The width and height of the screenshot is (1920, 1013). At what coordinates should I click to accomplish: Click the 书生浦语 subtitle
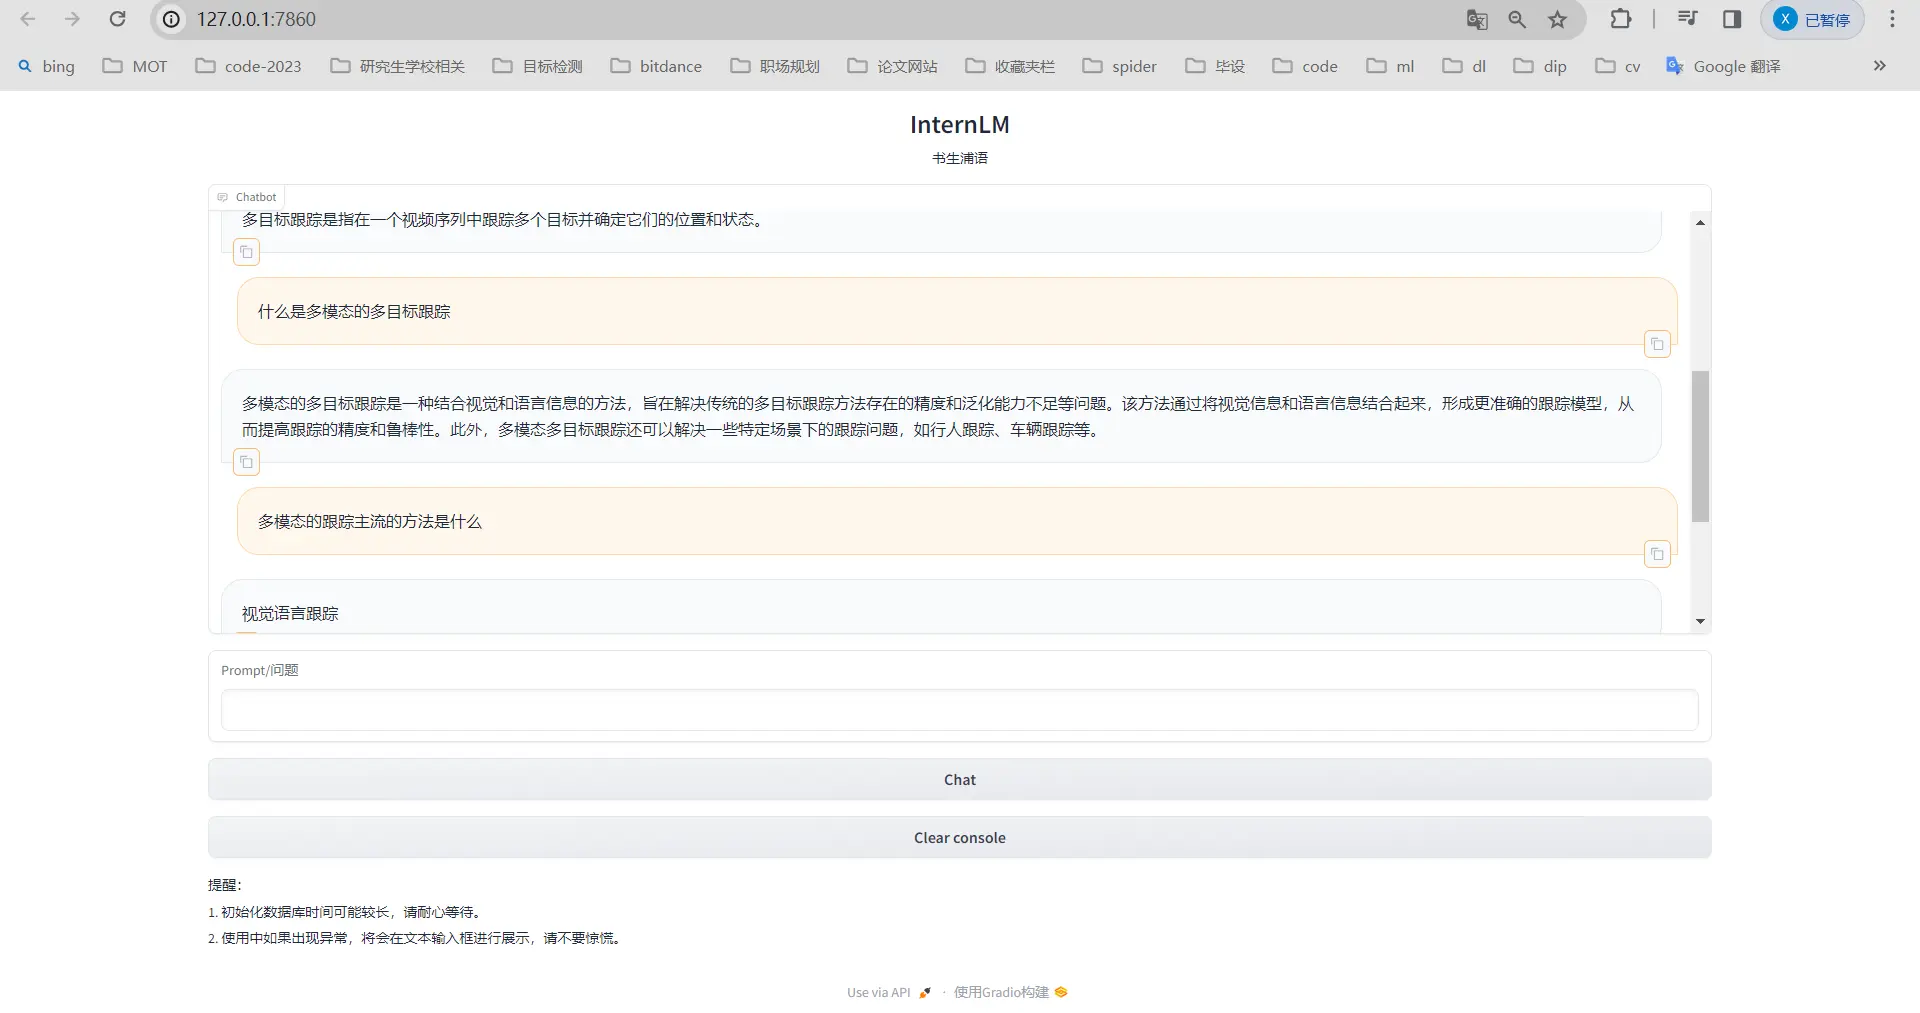959,158
